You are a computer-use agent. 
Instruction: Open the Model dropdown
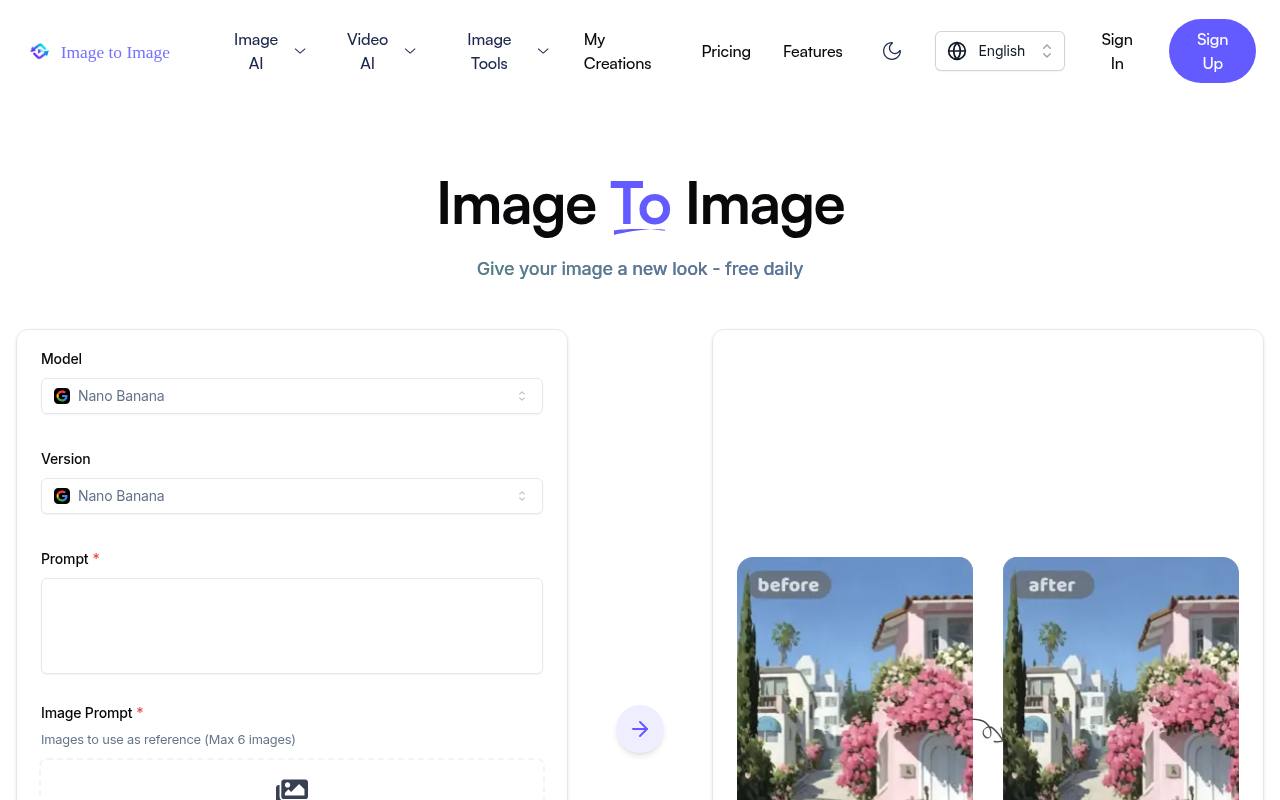tap(292, 396)
